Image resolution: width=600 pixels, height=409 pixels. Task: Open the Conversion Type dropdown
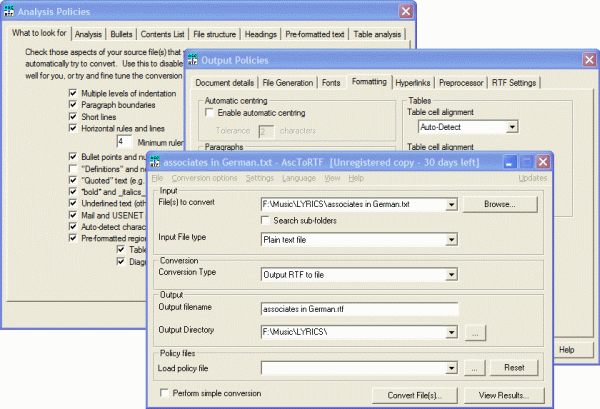[453, 273]
